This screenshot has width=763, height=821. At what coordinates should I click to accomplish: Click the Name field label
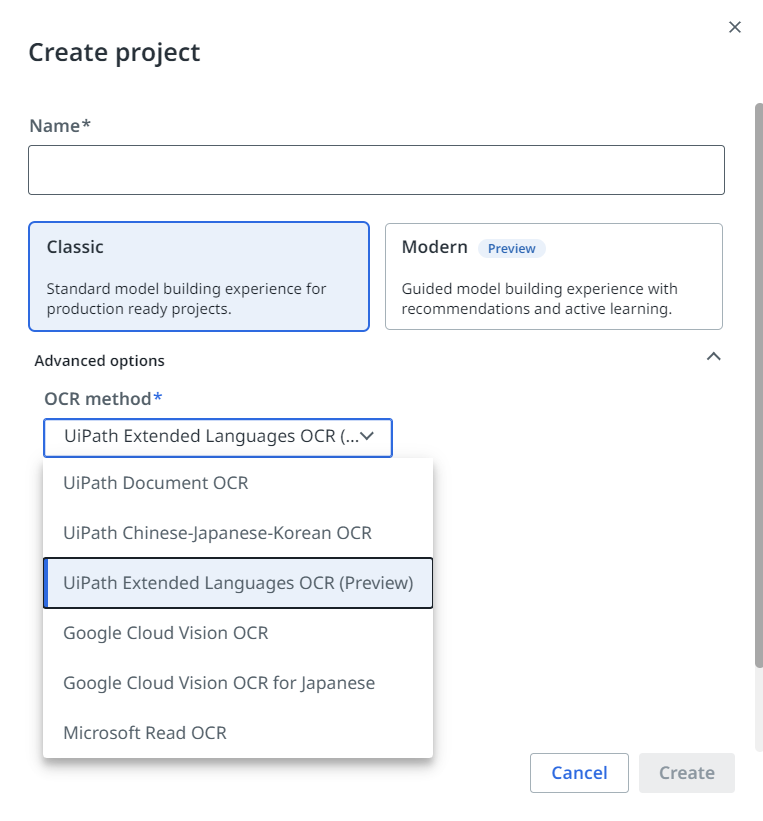[x=60, y=125]
